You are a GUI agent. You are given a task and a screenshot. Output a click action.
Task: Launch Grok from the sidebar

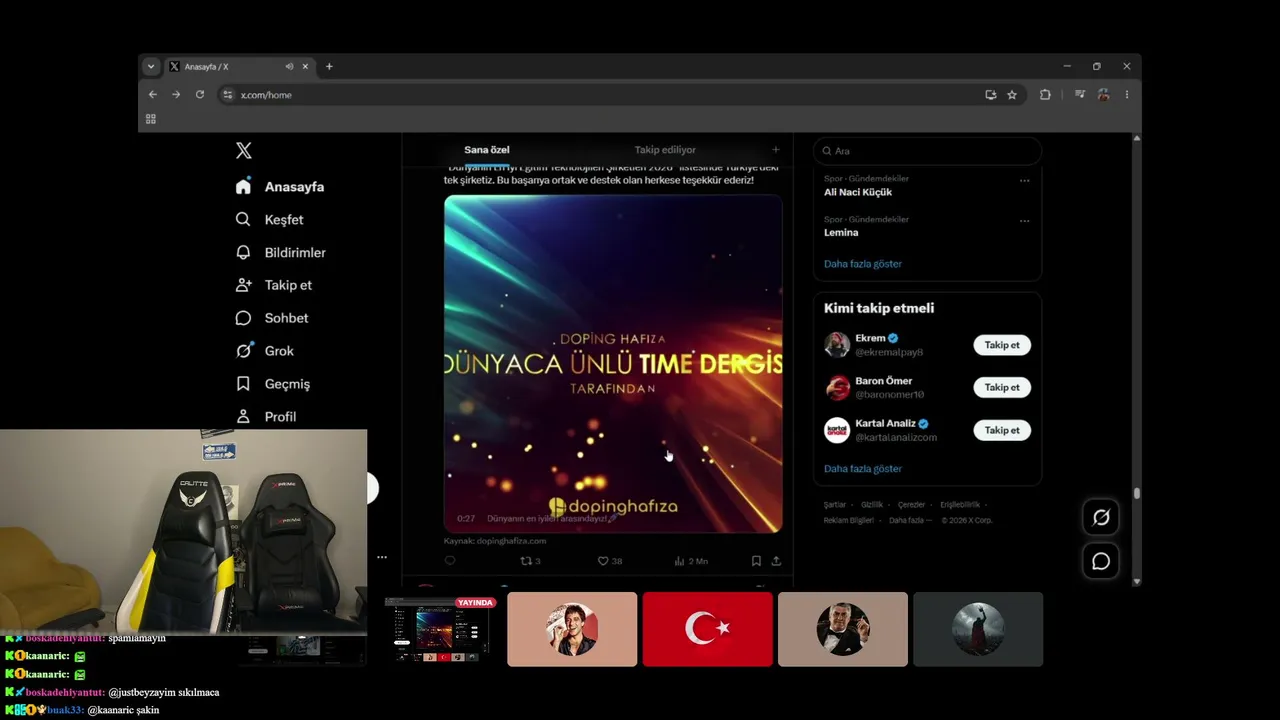(264, 351)
